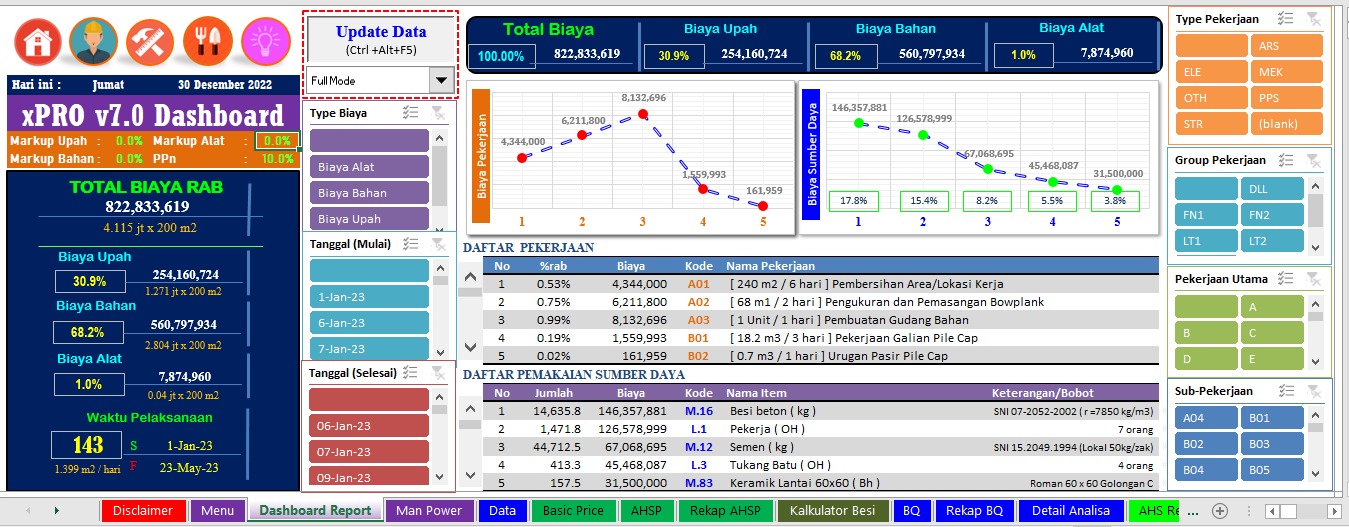Select Biaya Bahan in Type Biaya slicer
This screenshot has height=527, width=1349.
pyautogui.click(x=367, y=193)
